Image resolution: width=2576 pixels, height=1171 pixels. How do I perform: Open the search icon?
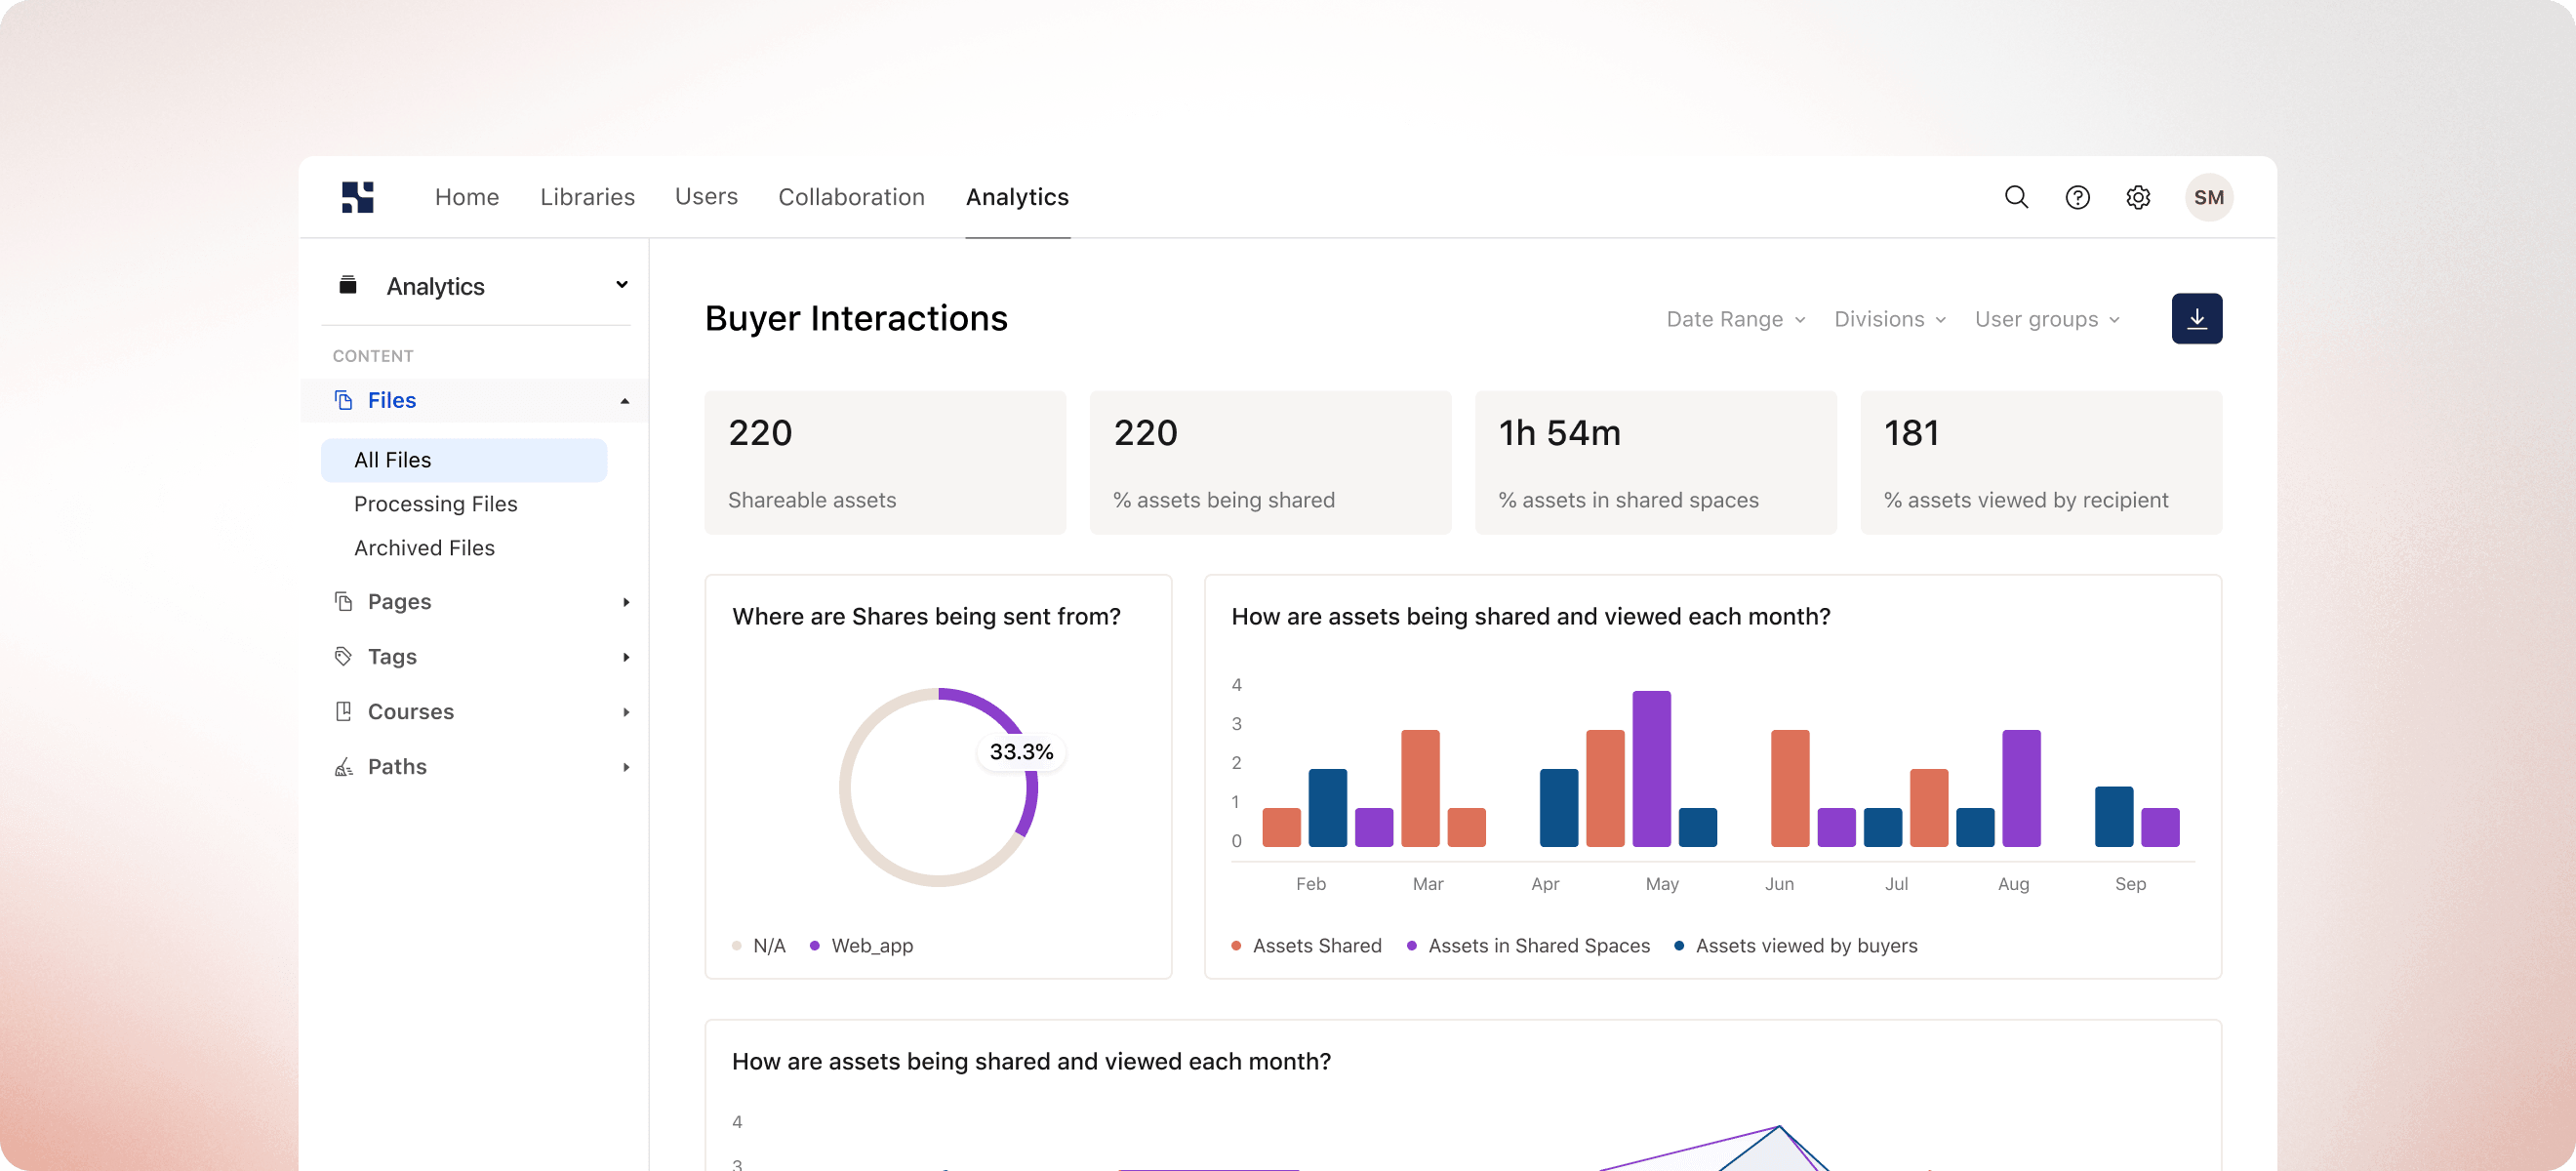point(2016,197)
